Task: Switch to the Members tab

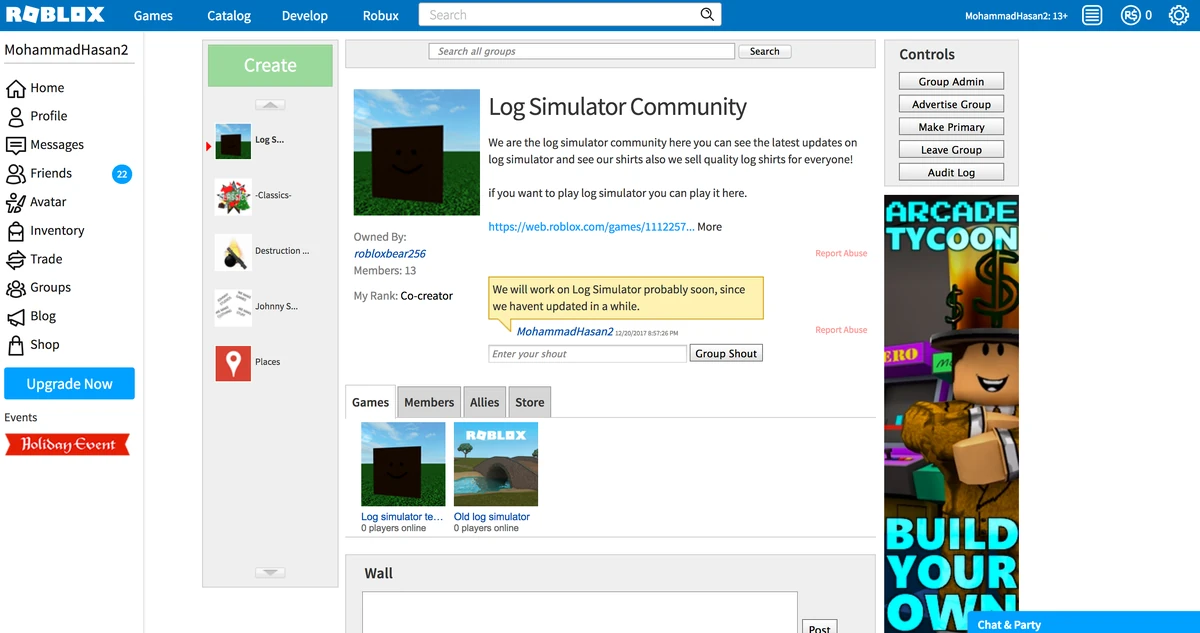Action: [x=428, y=401]
